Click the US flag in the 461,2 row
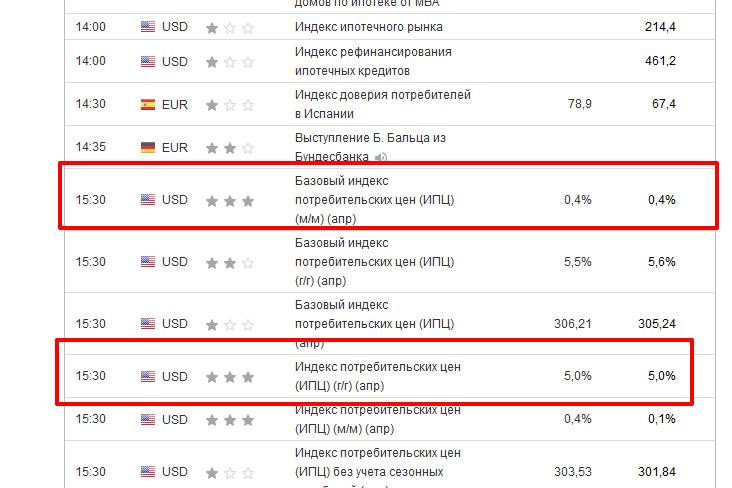The image size is (732, 488). 148,62
